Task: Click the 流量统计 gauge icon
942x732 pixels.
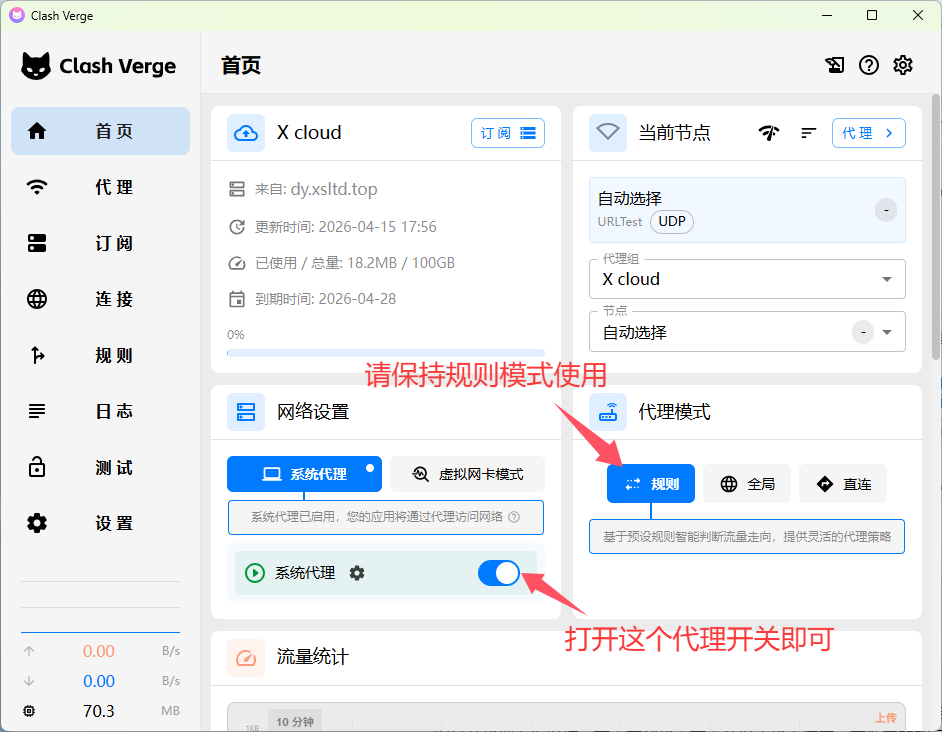Action: (246, 658)
